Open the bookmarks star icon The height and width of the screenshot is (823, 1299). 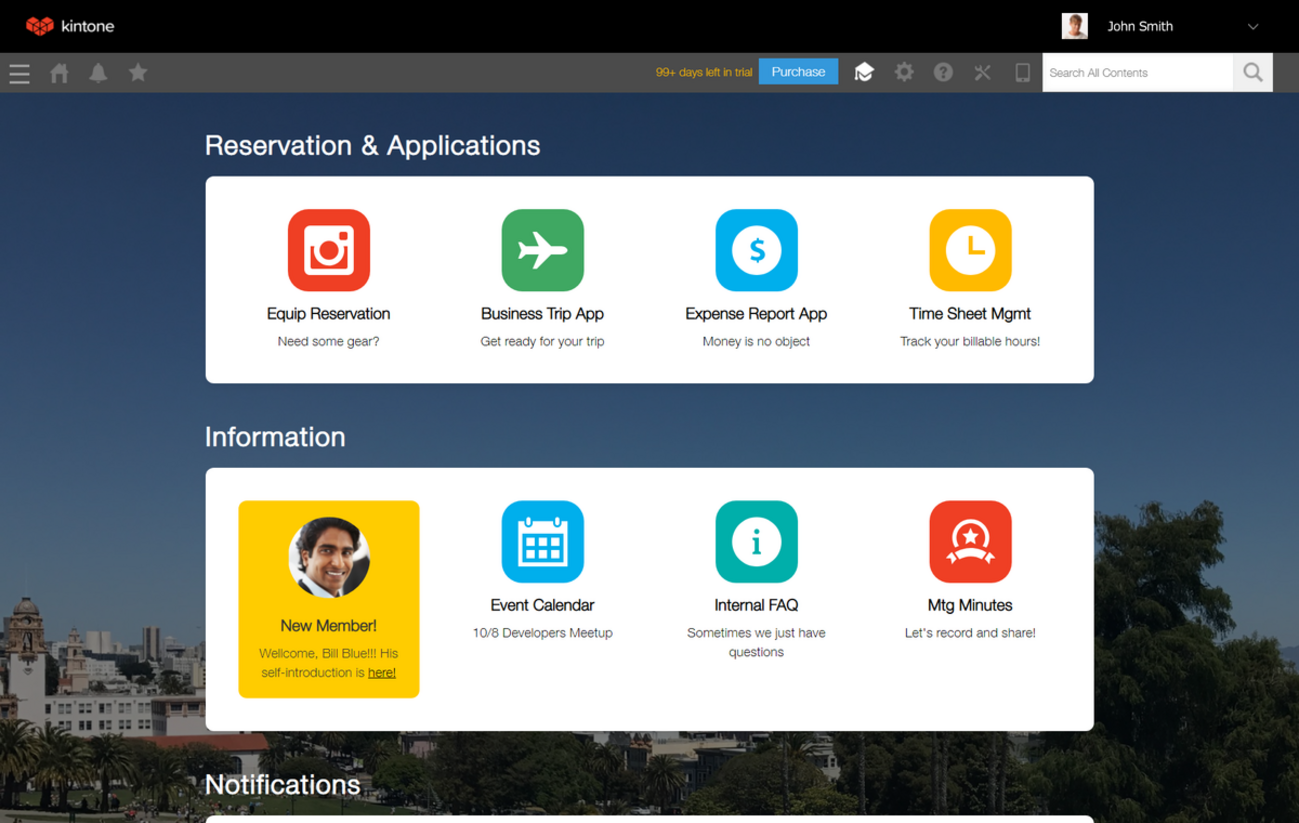click(x=138, y=72)
